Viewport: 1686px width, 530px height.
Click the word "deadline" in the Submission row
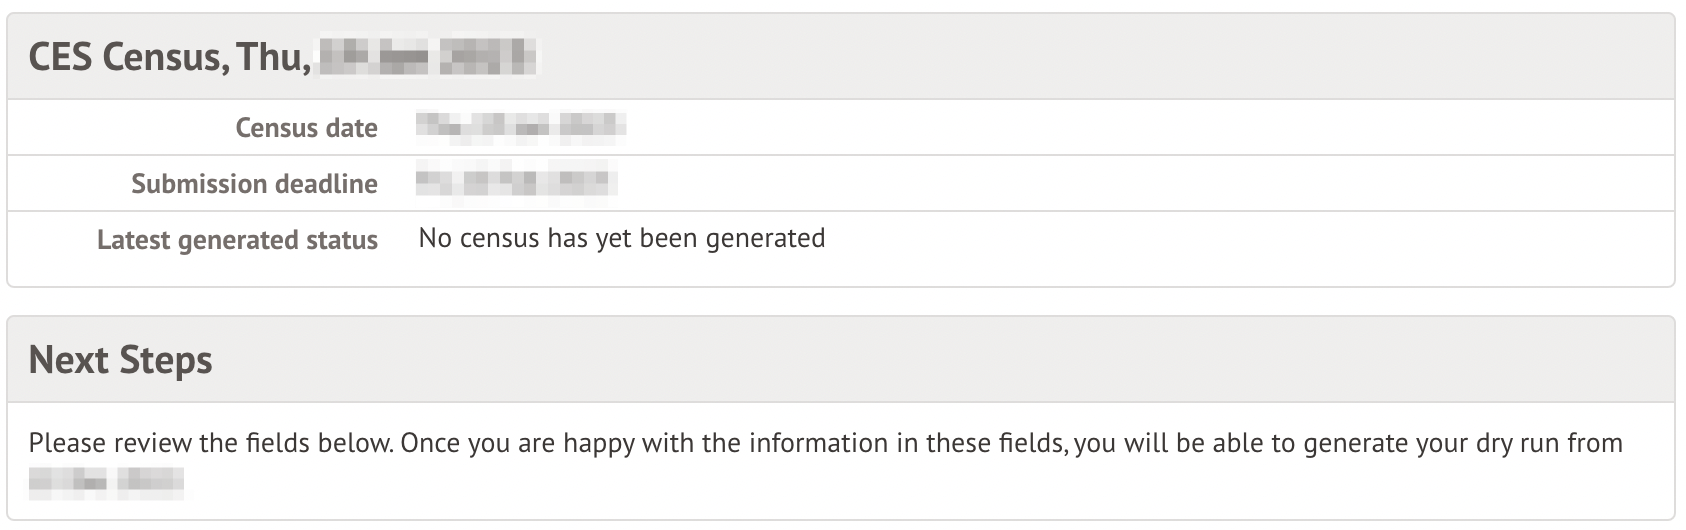331,184
